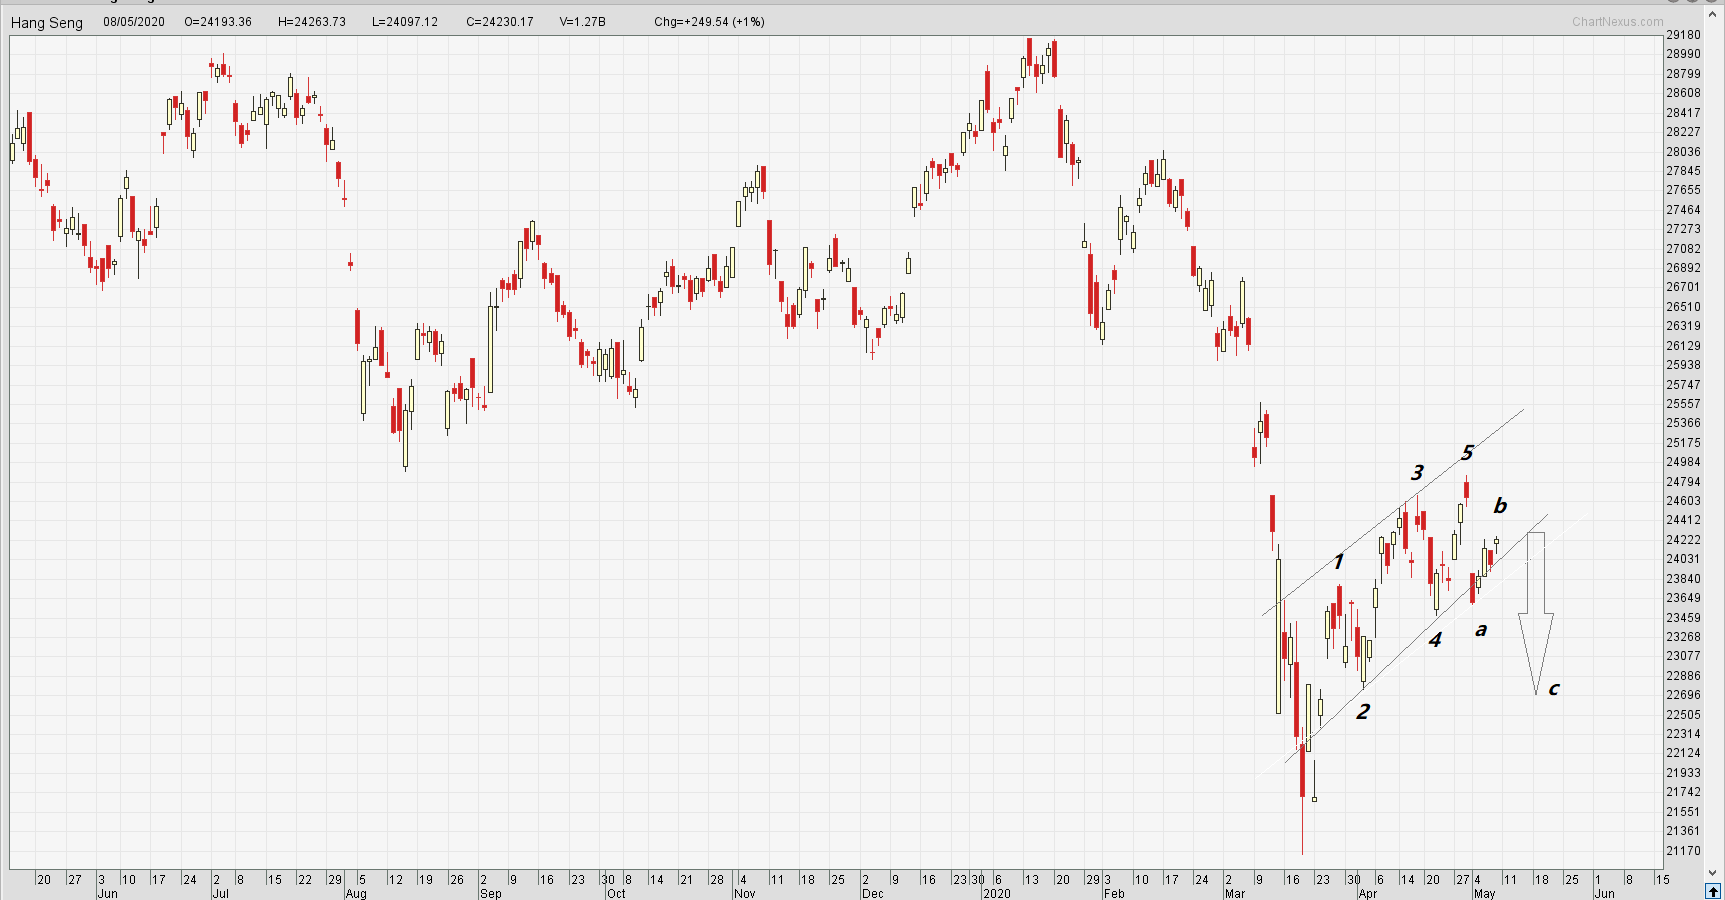Select the Hang Seng chart title
The image size is (1725, 900).
click(x=47, y=22)
